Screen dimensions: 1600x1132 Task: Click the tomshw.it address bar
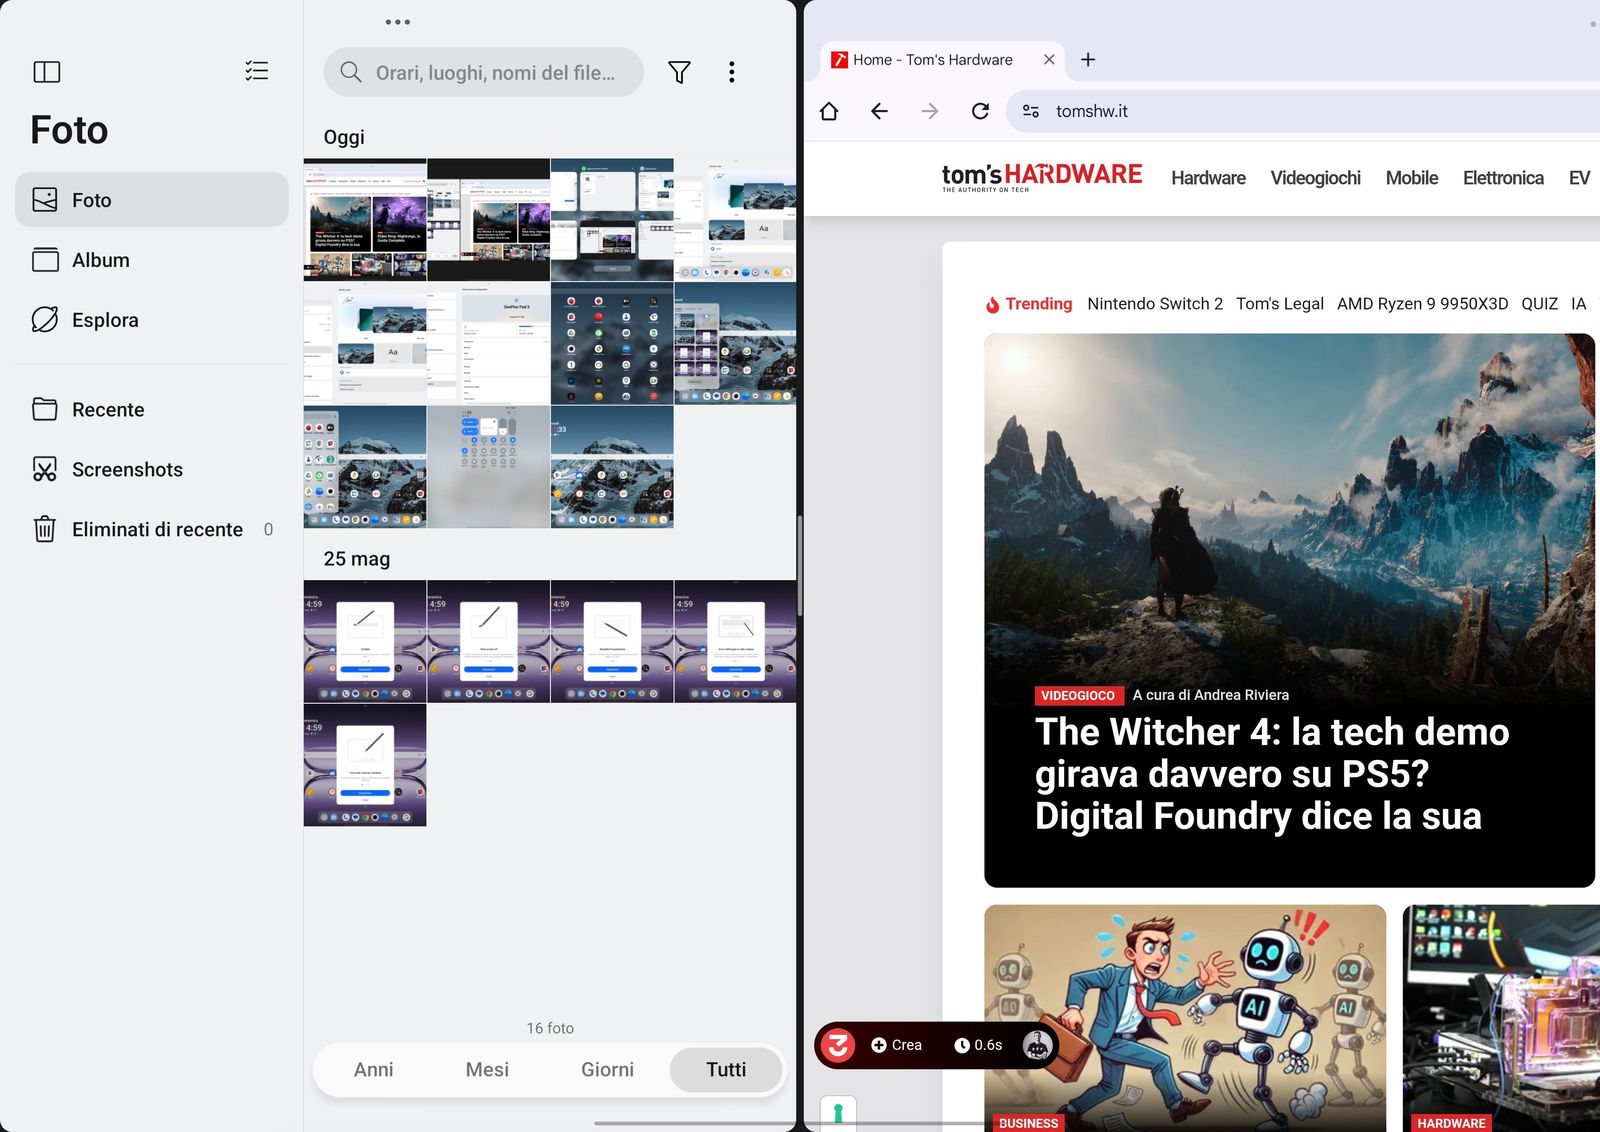click(x=1305, y=111)
